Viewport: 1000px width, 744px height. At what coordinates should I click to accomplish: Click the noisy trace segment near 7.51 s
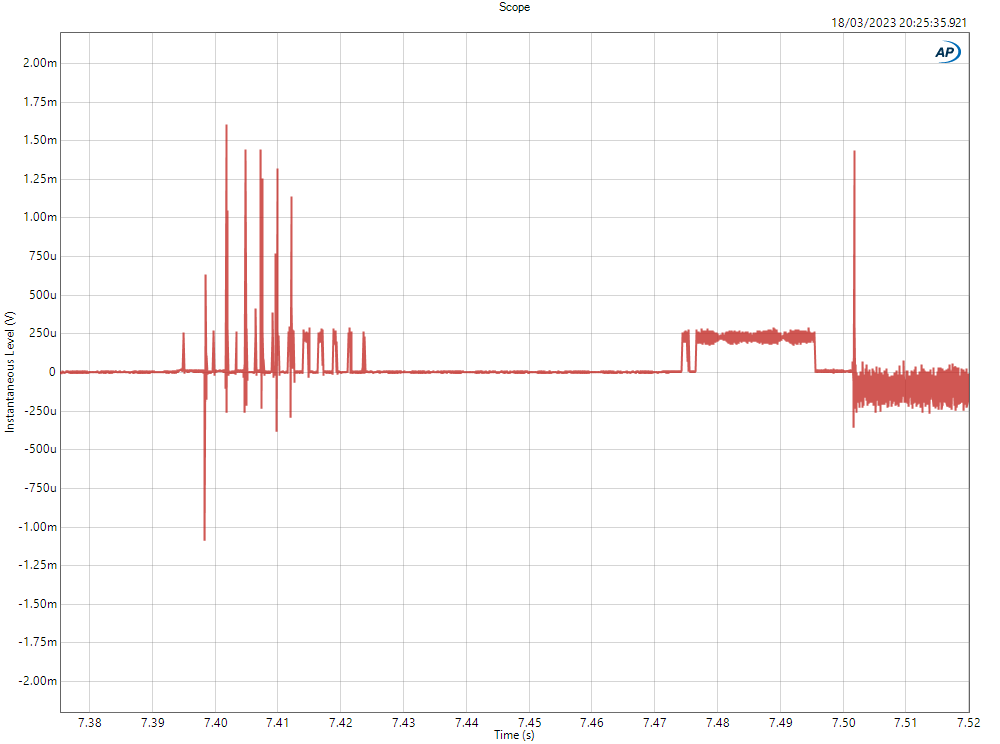click(905, 387)
